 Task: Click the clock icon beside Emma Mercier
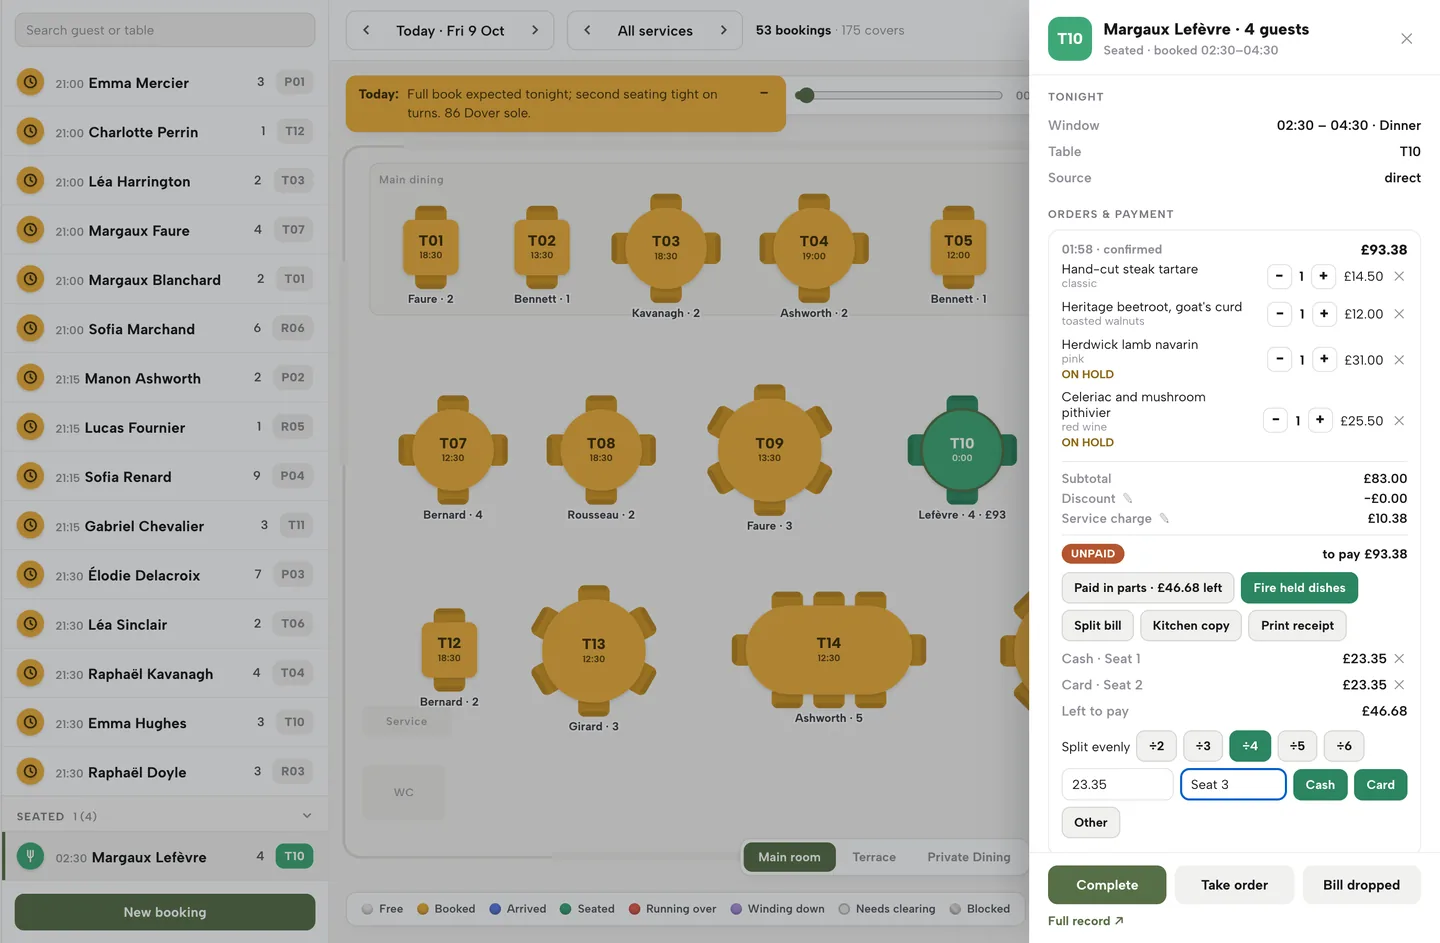coord(31,82)
